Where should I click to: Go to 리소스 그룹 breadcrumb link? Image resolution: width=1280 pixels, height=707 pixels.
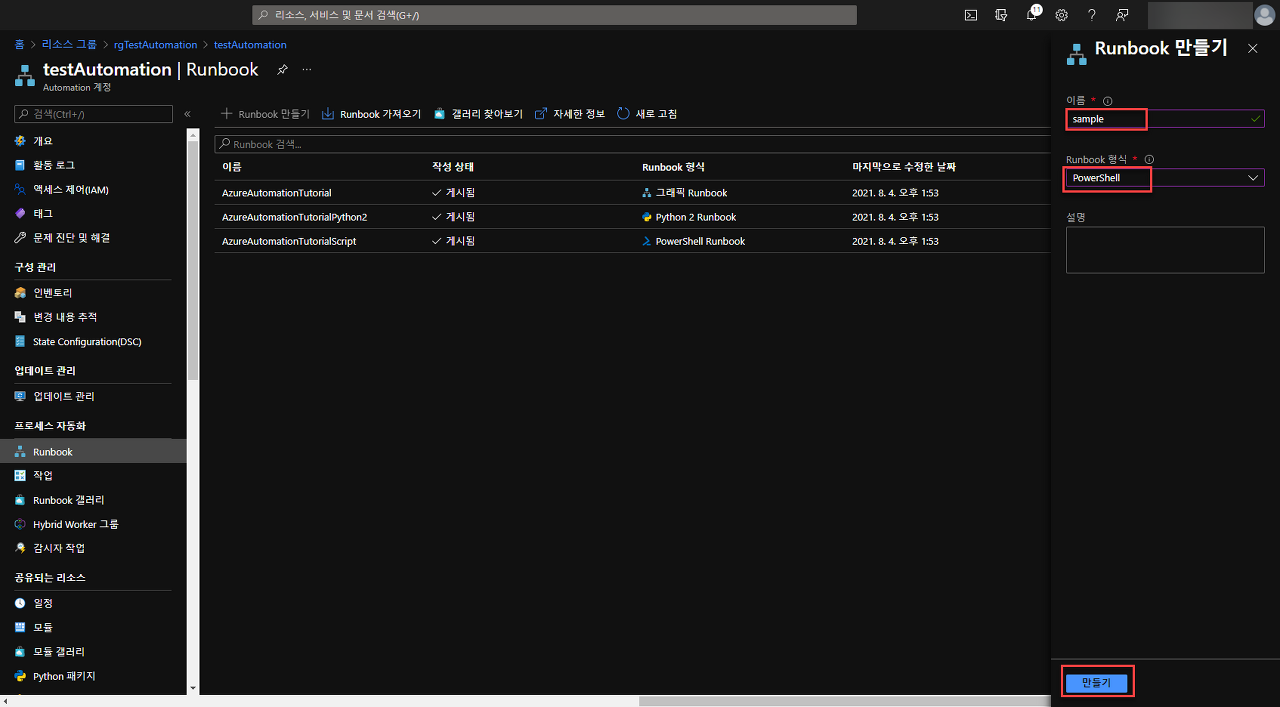(69, 44)
